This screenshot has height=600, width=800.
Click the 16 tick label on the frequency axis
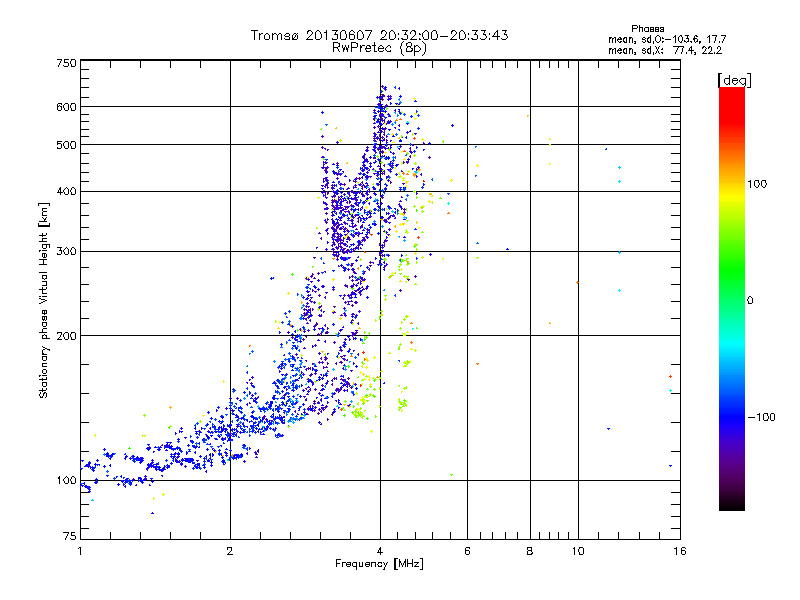click(680, 551)
